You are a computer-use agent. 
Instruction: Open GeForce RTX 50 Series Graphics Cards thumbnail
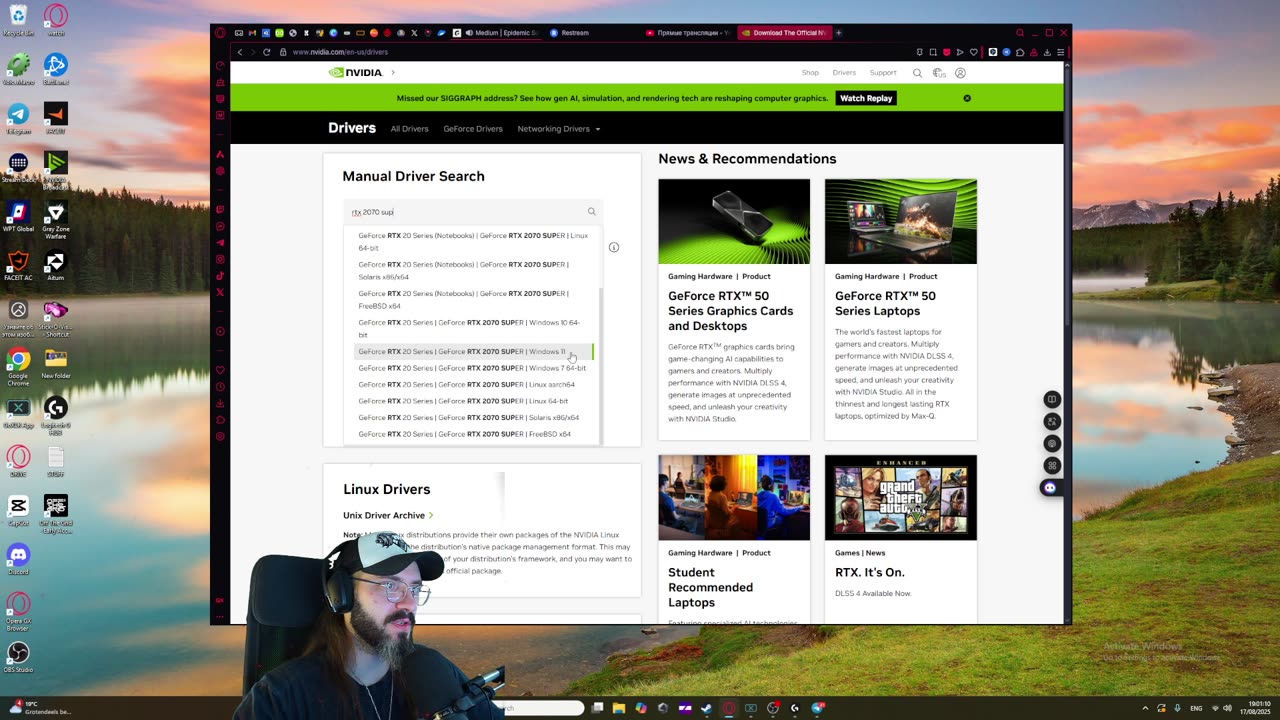pyautogui.click(x=734, y=221)
